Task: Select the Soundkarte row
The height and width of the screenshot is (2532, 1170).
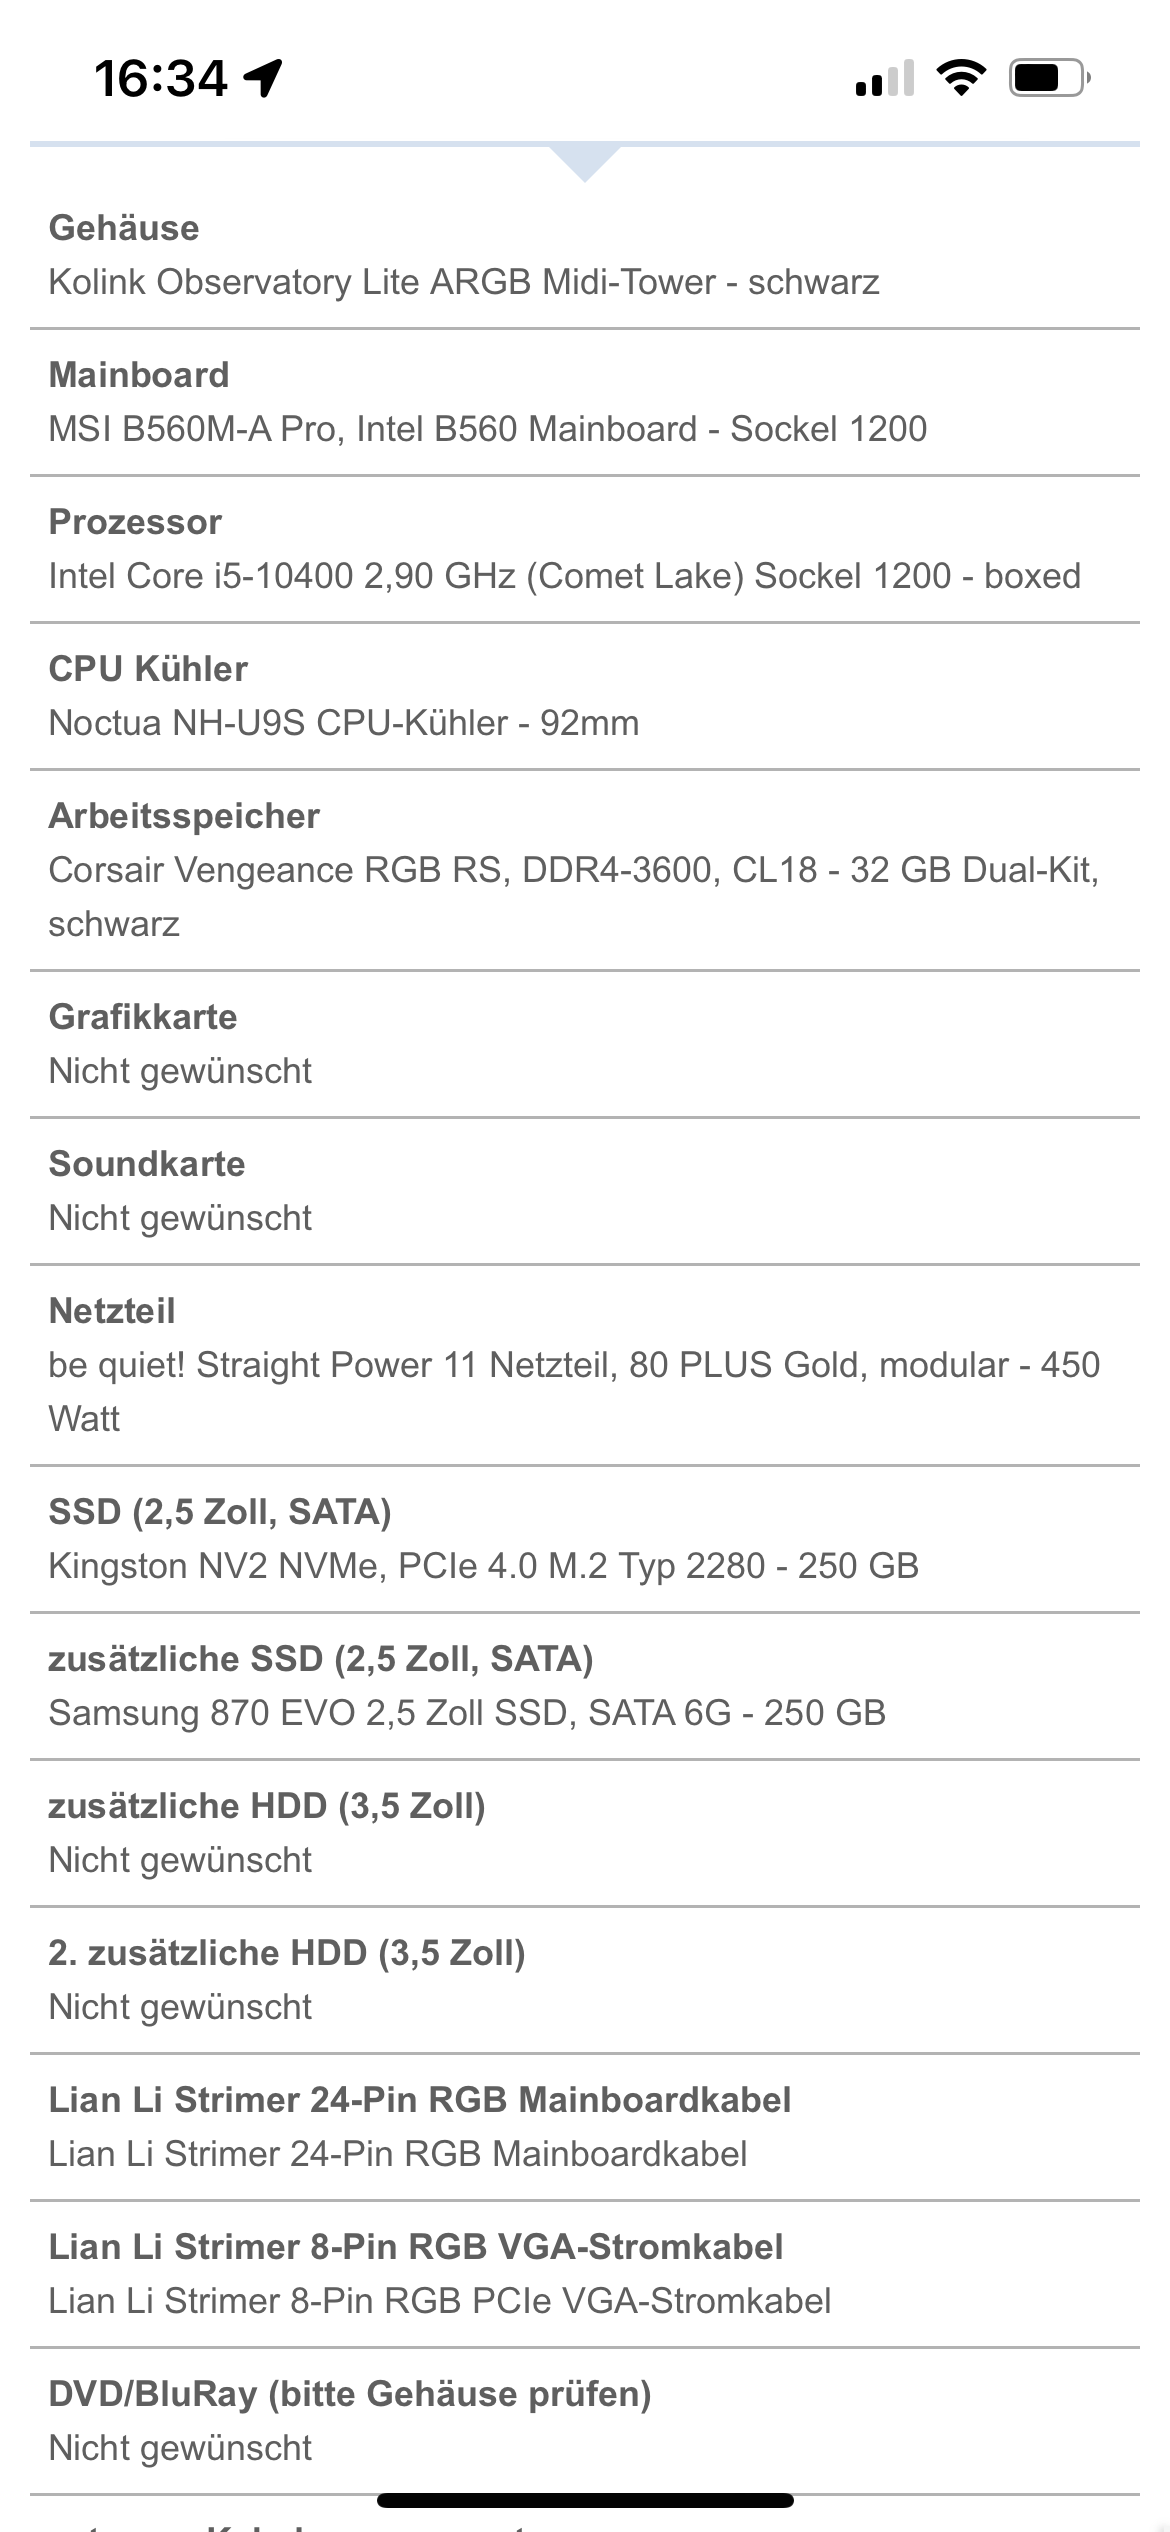Action: click(x=585, y=1191)
